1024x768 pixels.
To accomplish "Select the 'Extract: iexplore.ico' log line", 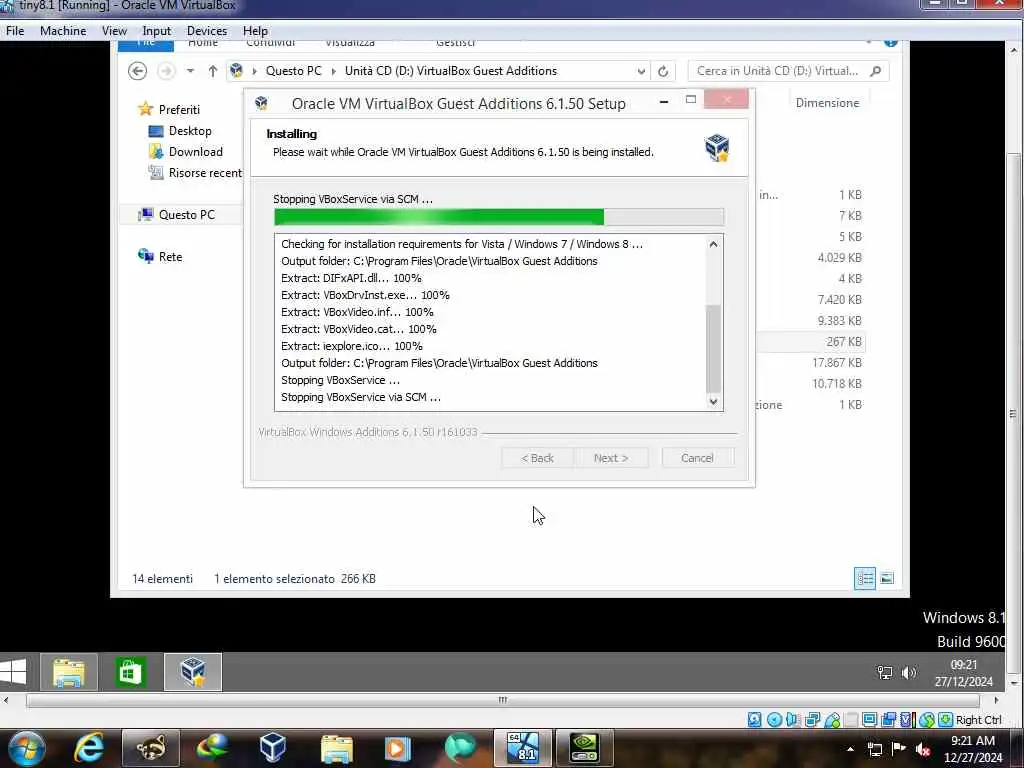I will tap(351, 346).
